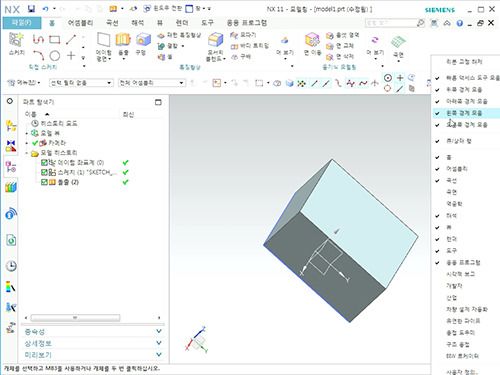Open the File (파일) menu tab
Viewport: 500px width, 375px height.
point(22,23)
